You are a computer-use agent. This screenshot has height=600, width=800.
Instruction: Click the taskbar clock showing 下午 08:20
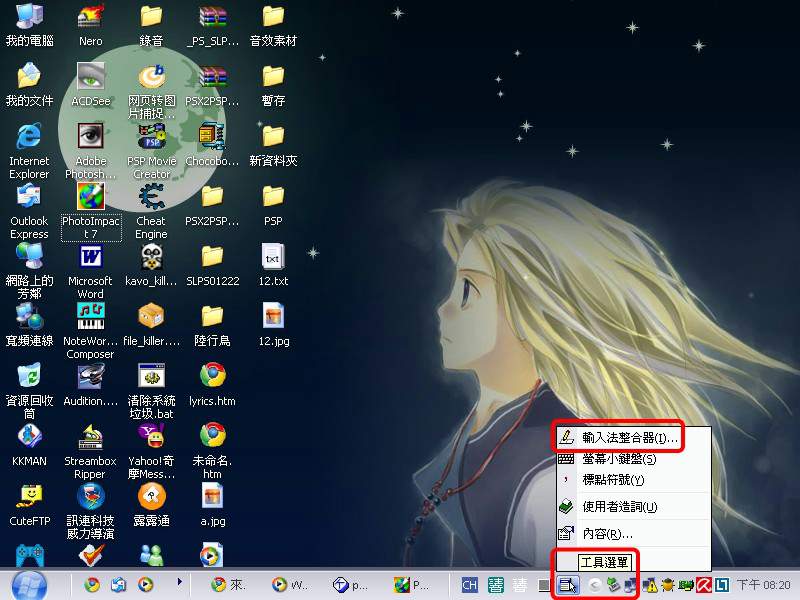click(x=764, y=585)
